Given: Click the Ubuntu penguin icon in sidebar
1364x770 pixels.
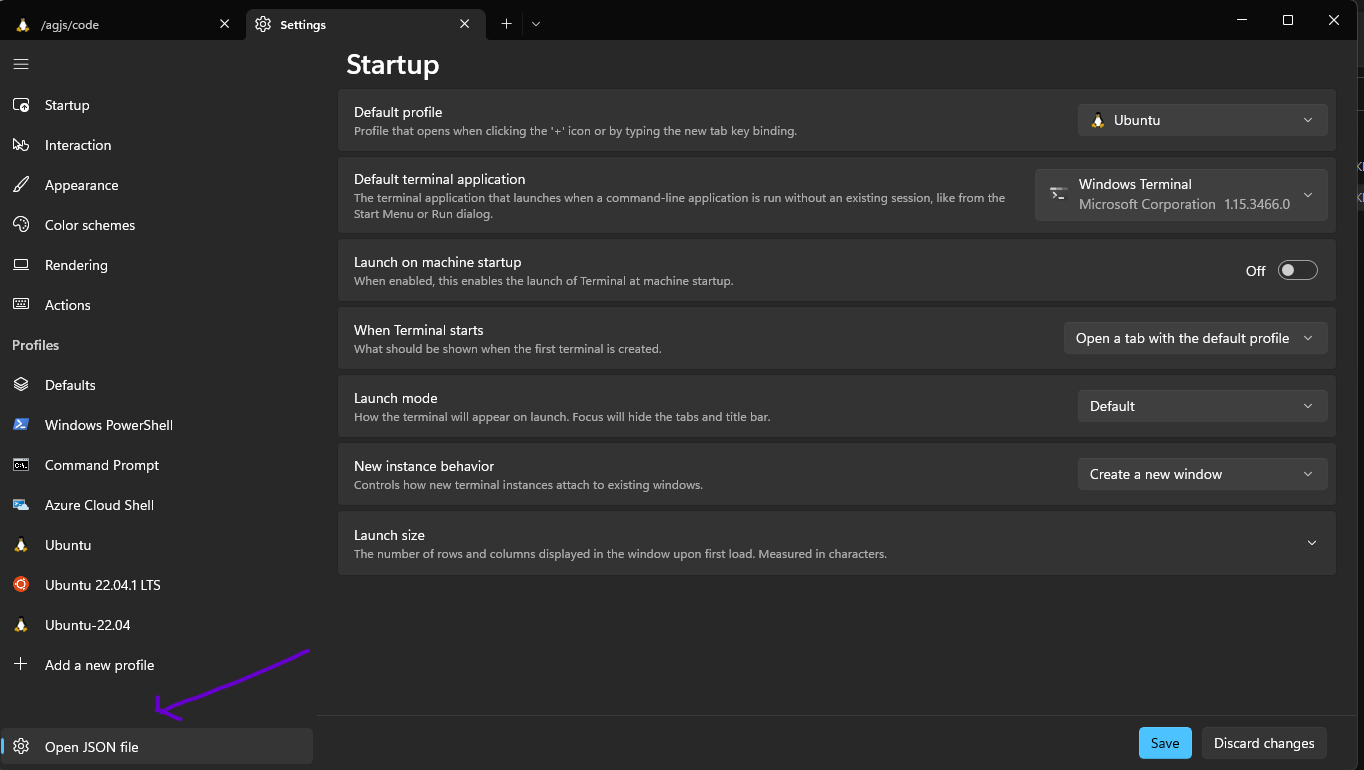Looking at the screenshot, I should pyautogui.click(x=21, y=545).
